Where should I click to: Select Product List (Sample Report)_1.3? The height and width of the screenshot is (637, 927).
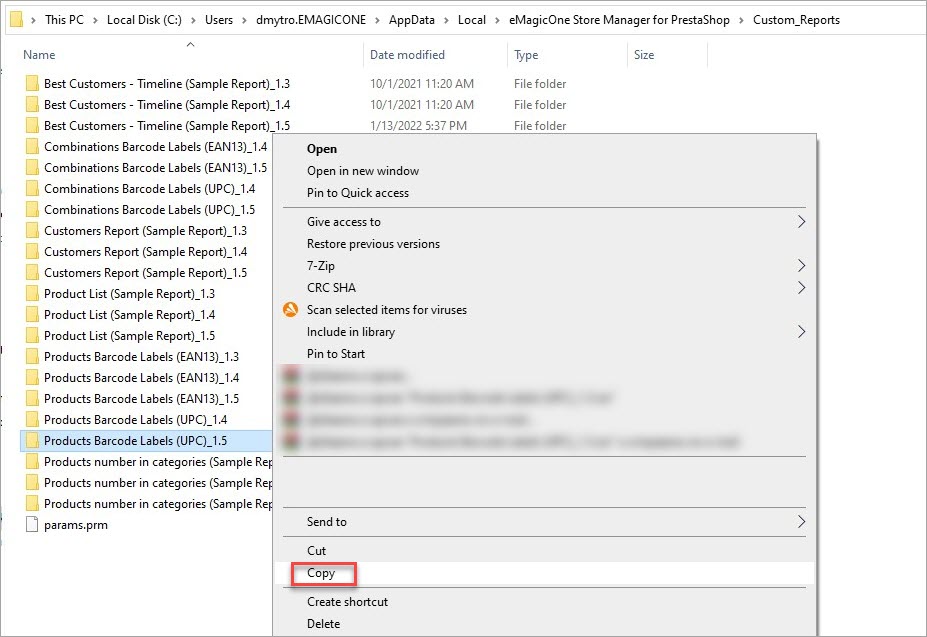point(129,293)
